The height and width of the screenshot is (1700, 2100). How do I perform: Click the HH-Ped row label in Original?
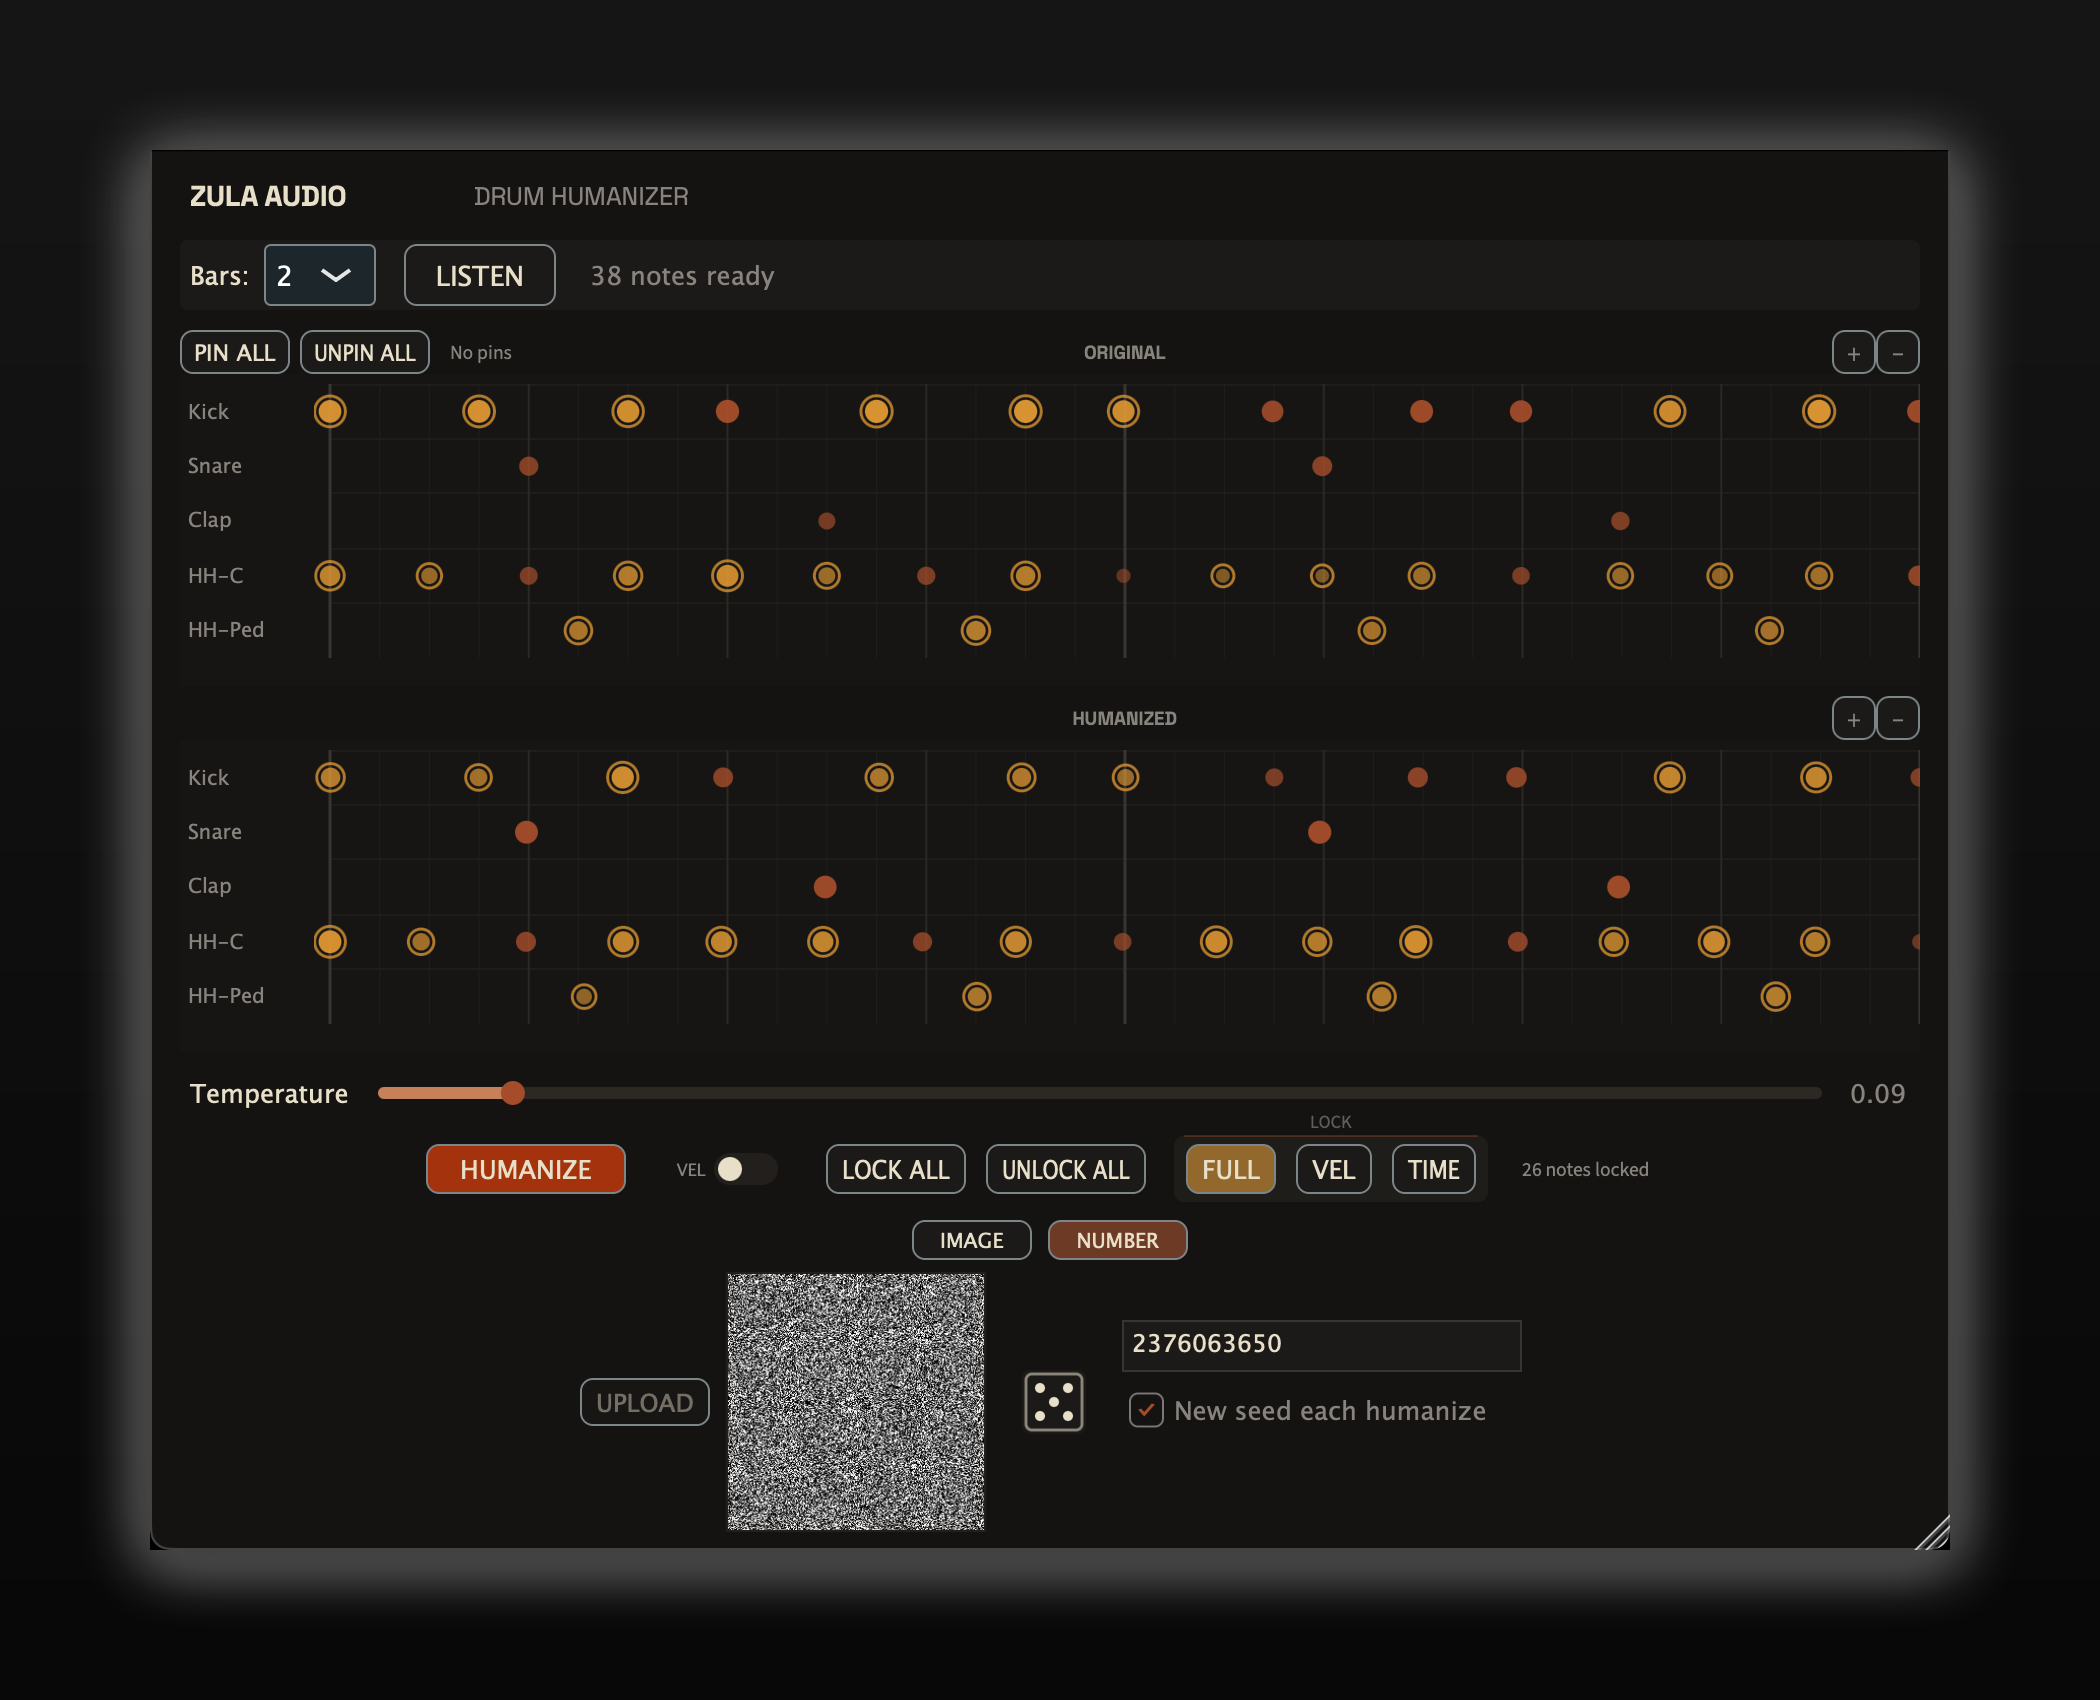click(x=226, y=630)
